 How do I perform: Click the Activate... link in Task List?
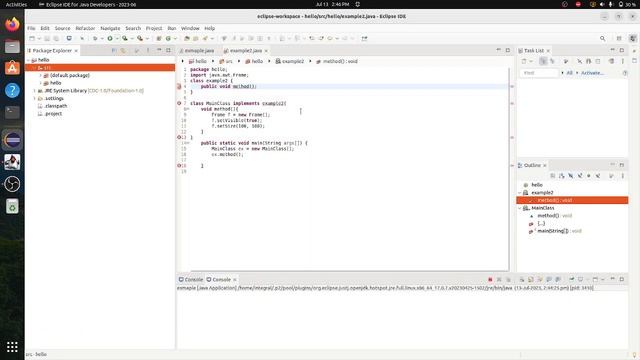pyautogui.click(x=592, y=73)
